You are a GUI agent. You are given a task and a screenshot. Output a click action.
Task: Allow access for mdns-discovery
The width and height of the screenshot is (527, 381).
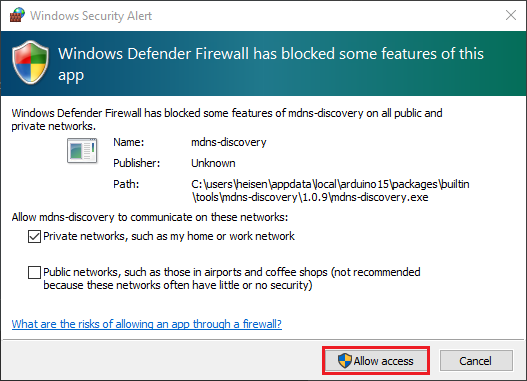pos(375,361)
